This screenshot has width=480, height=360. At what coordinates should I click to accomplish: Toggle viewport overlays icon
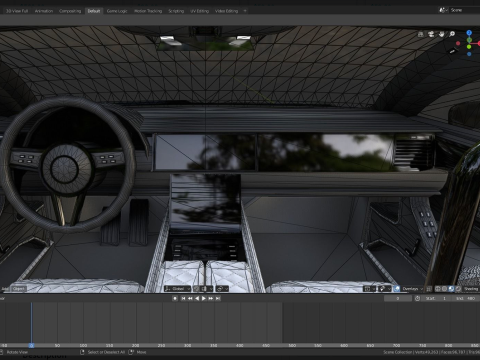click(x=397, y=289)
